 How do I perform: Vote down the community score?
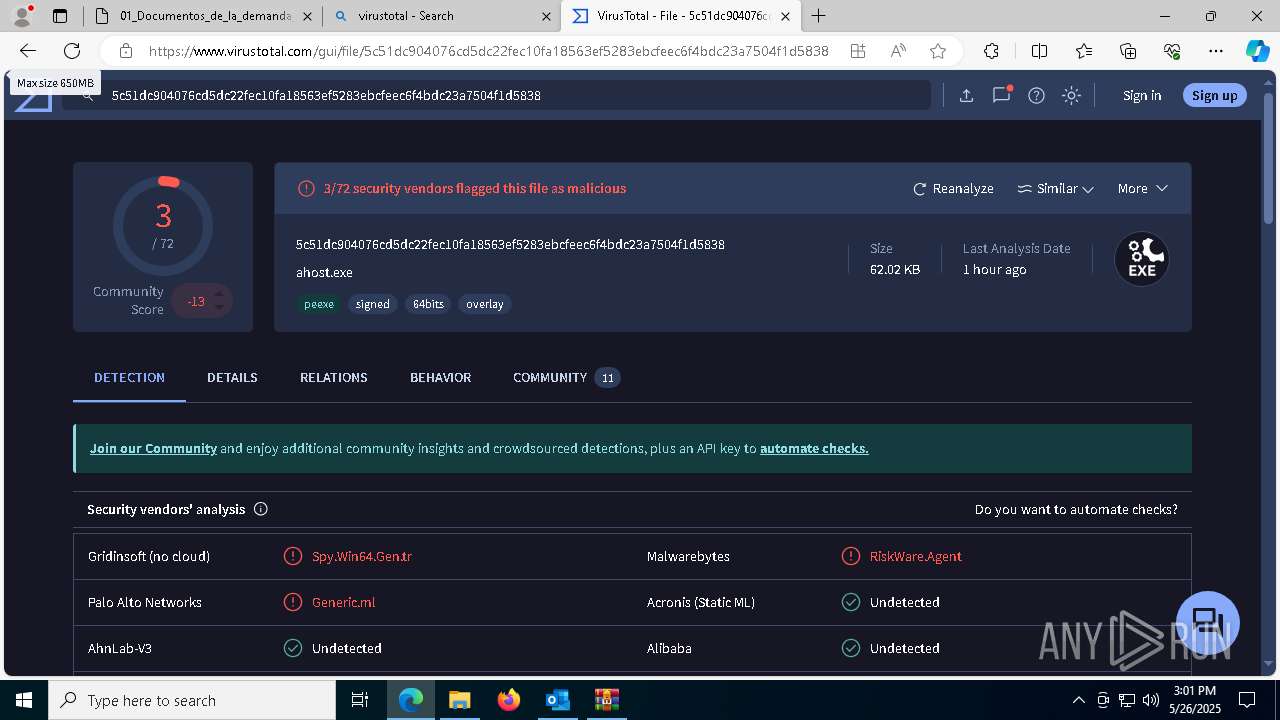click(219, 308)
